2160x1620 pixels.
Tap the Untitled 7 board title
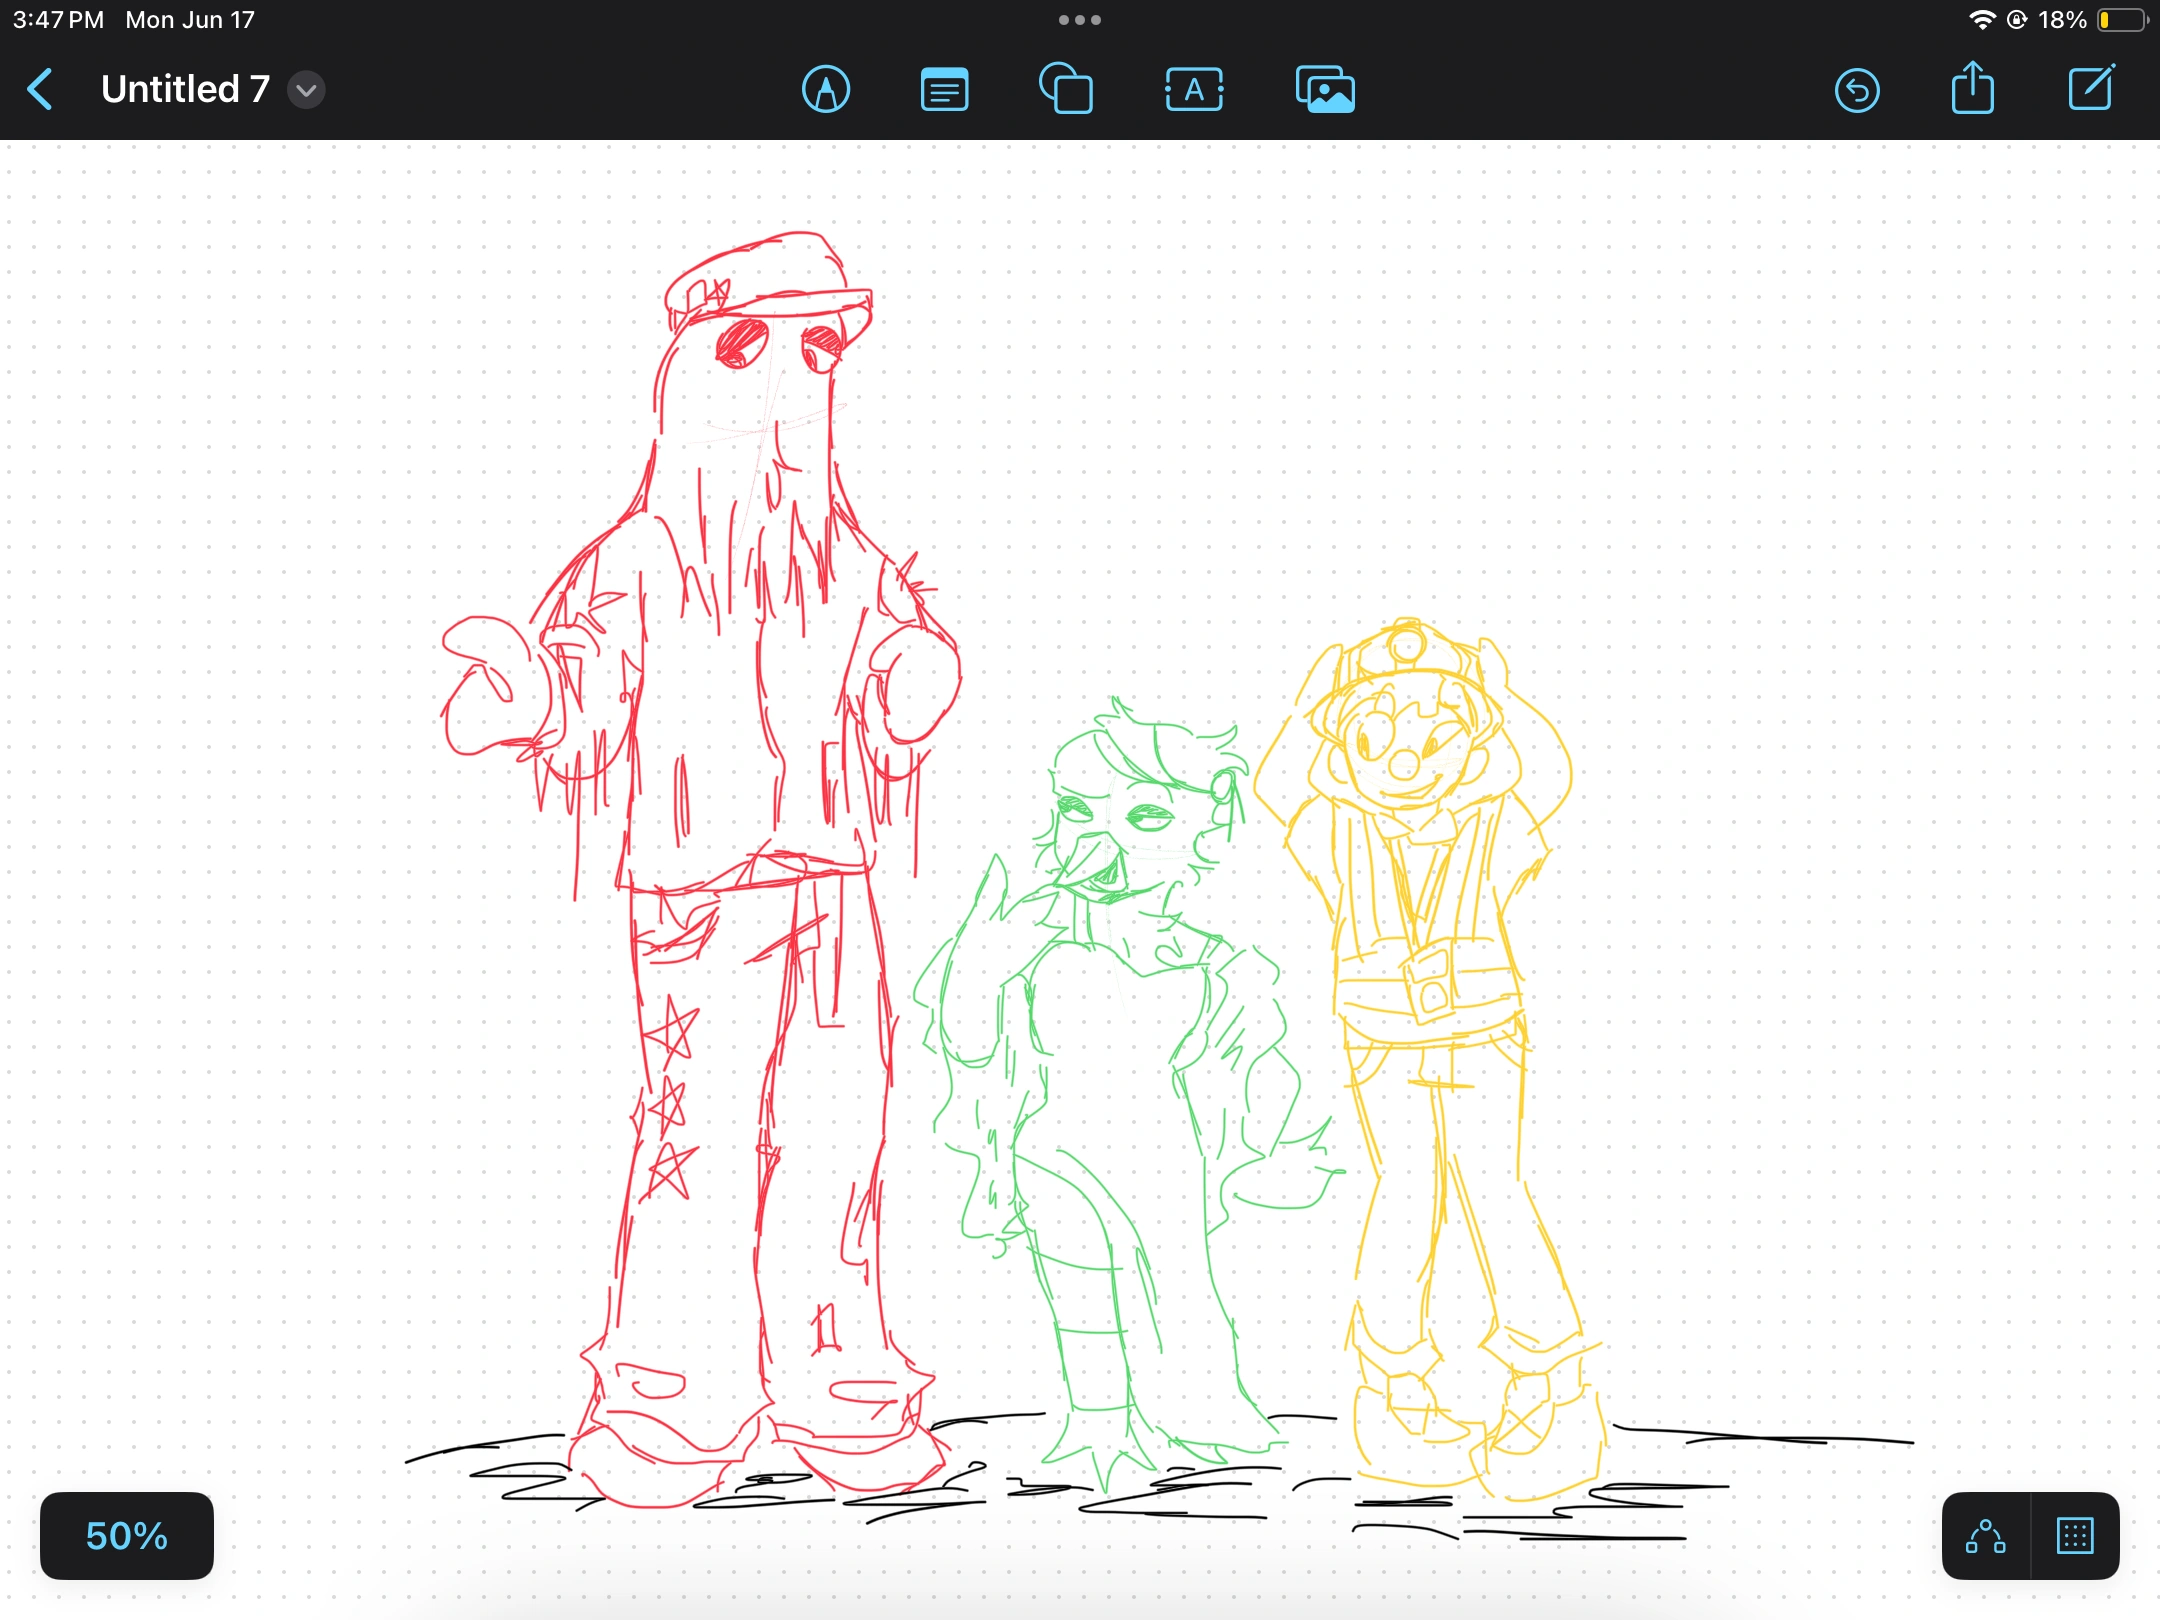tap(185, 90)
